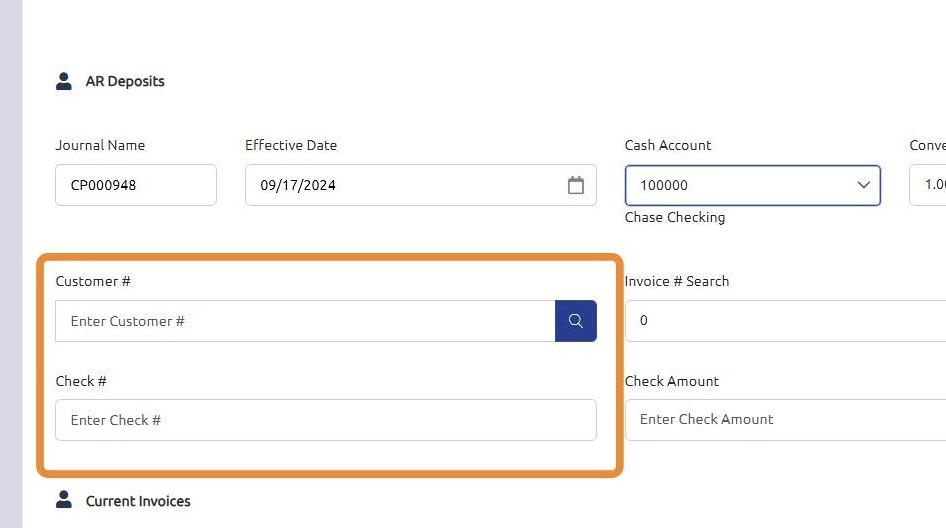Focus the Journal Name field CP000948
The height and width of the screenshot is (528, 946).
[136, 185]
